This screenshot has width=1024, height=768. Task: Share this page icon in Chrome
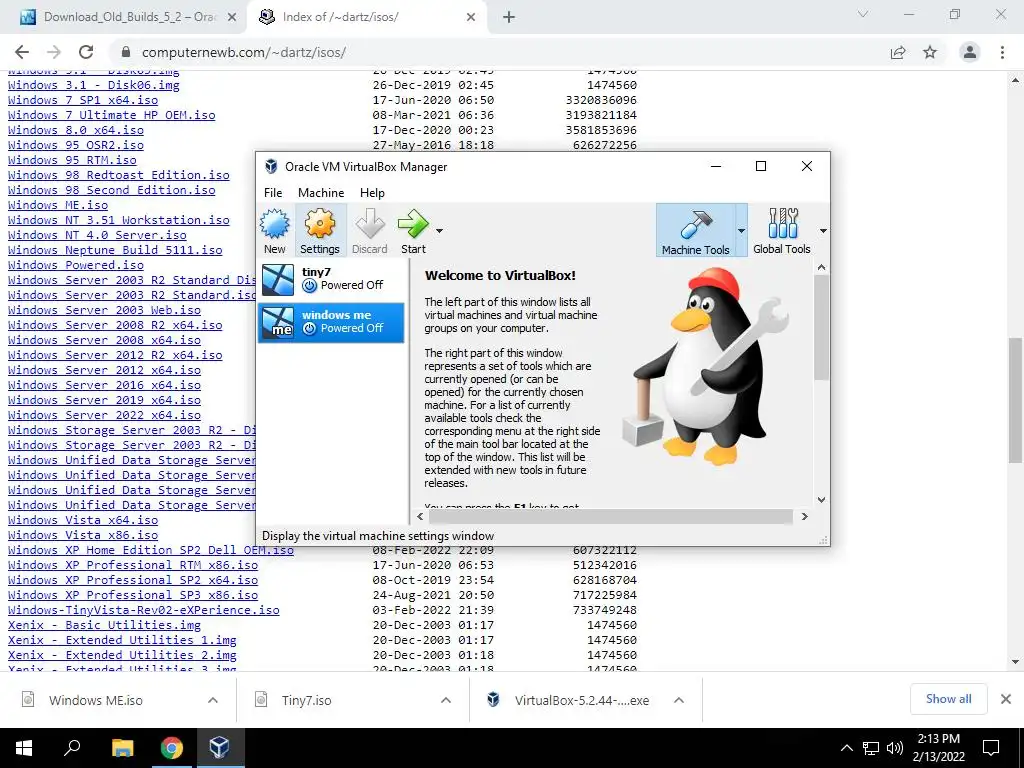point(898,52)
